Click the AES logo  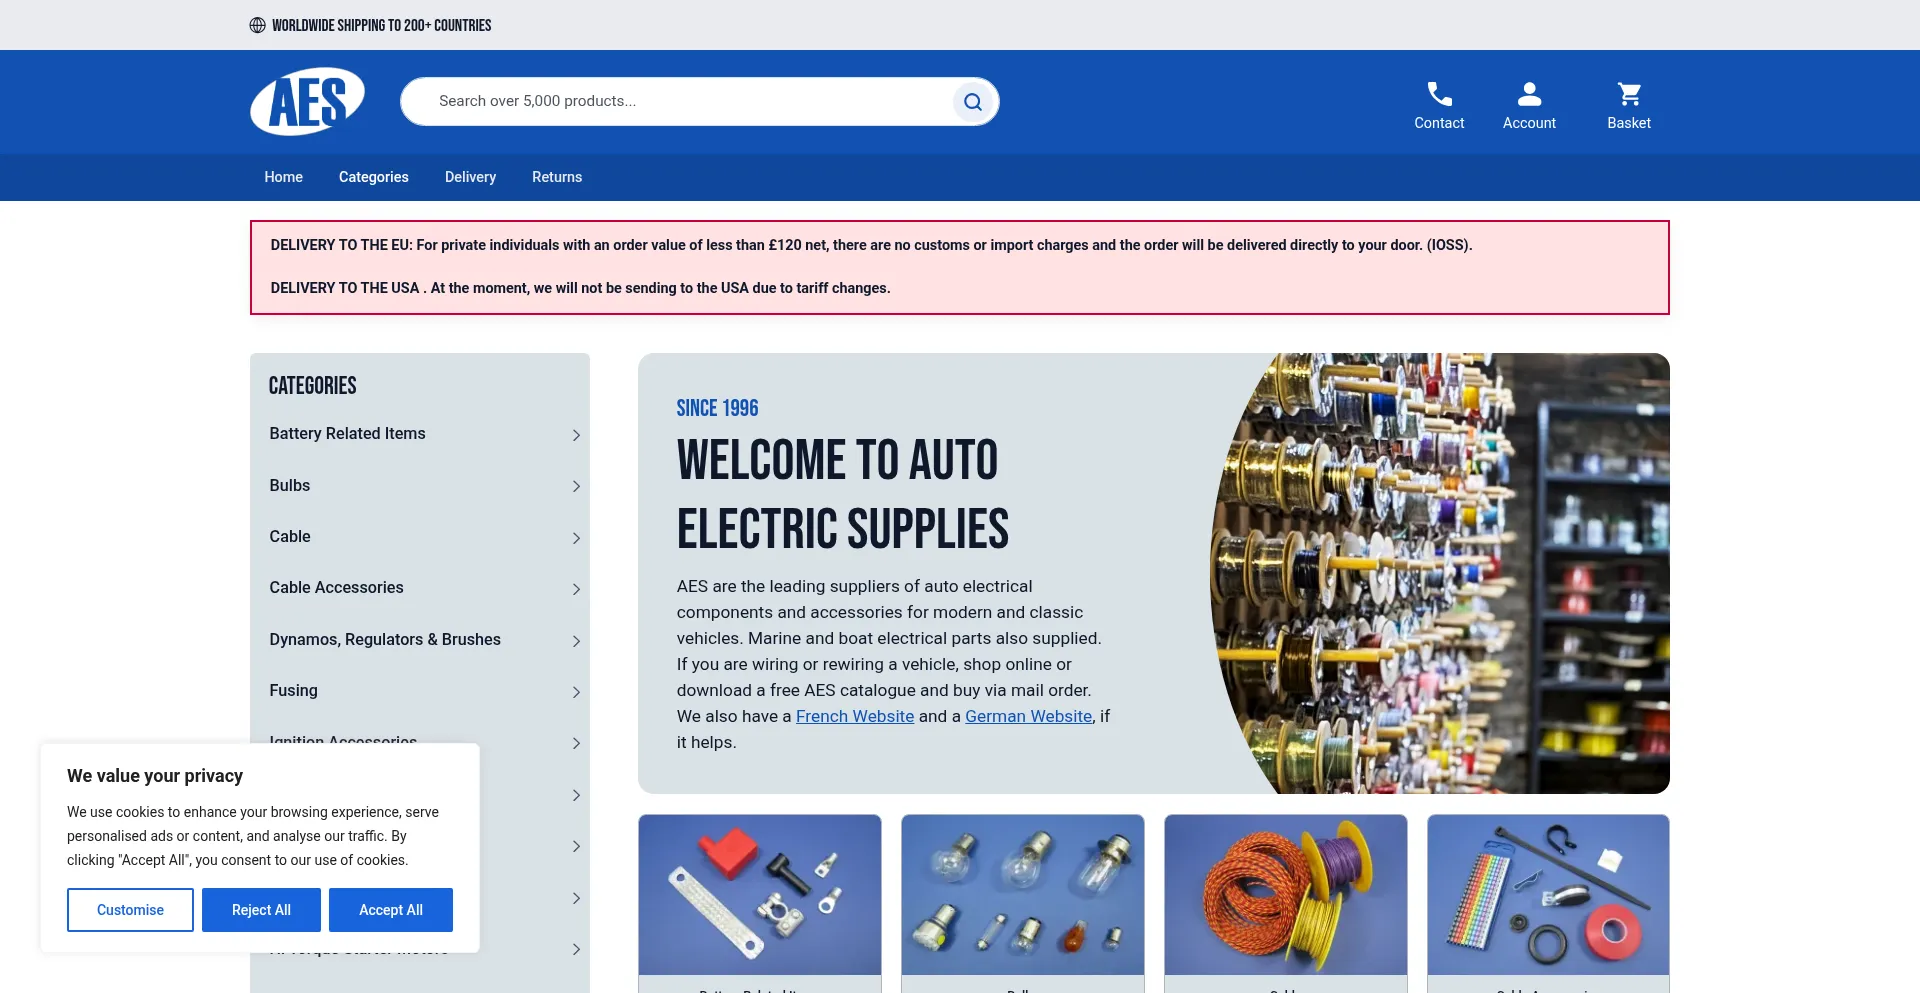tap(307, 101)
